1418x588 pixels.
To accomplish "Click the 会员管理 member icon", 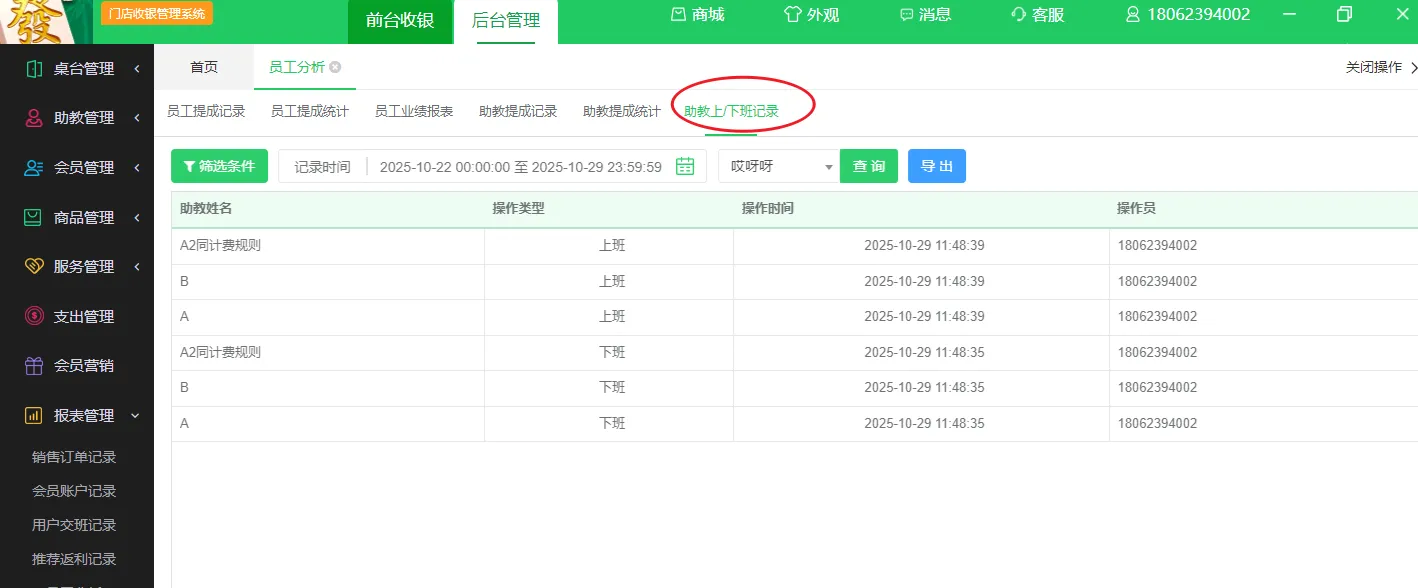I will click(34, 168).
